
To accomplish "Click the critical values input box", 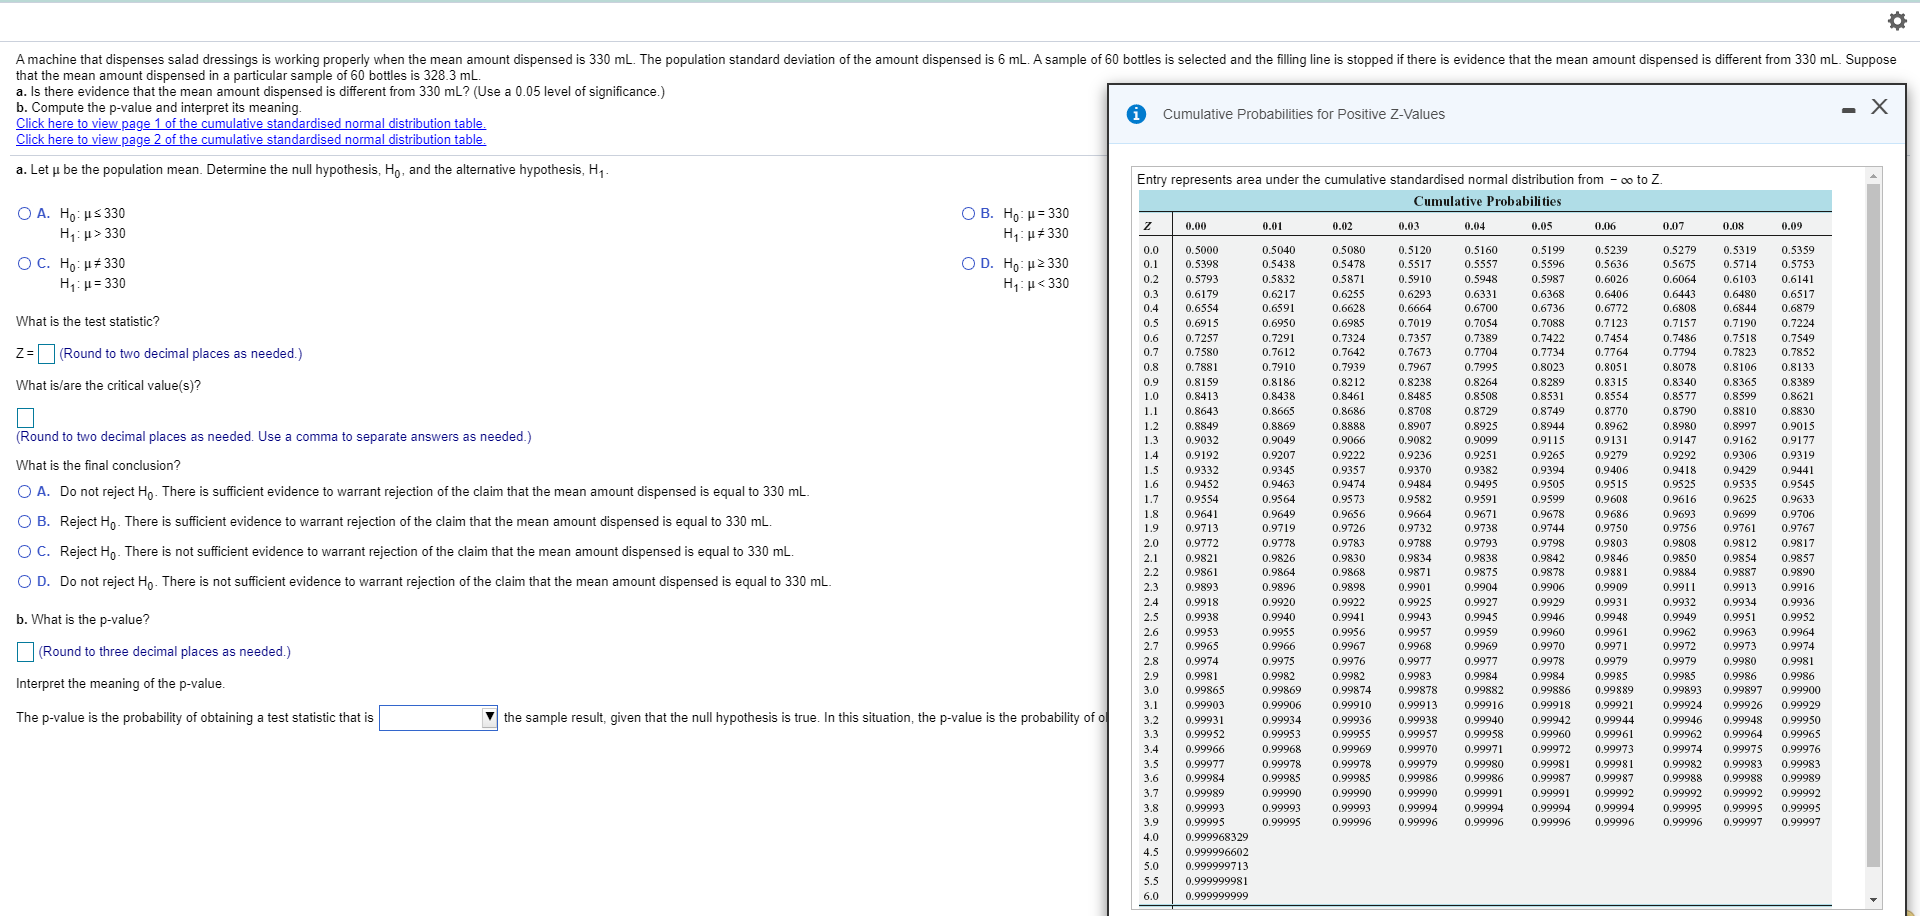I will (x=25, y=417).
